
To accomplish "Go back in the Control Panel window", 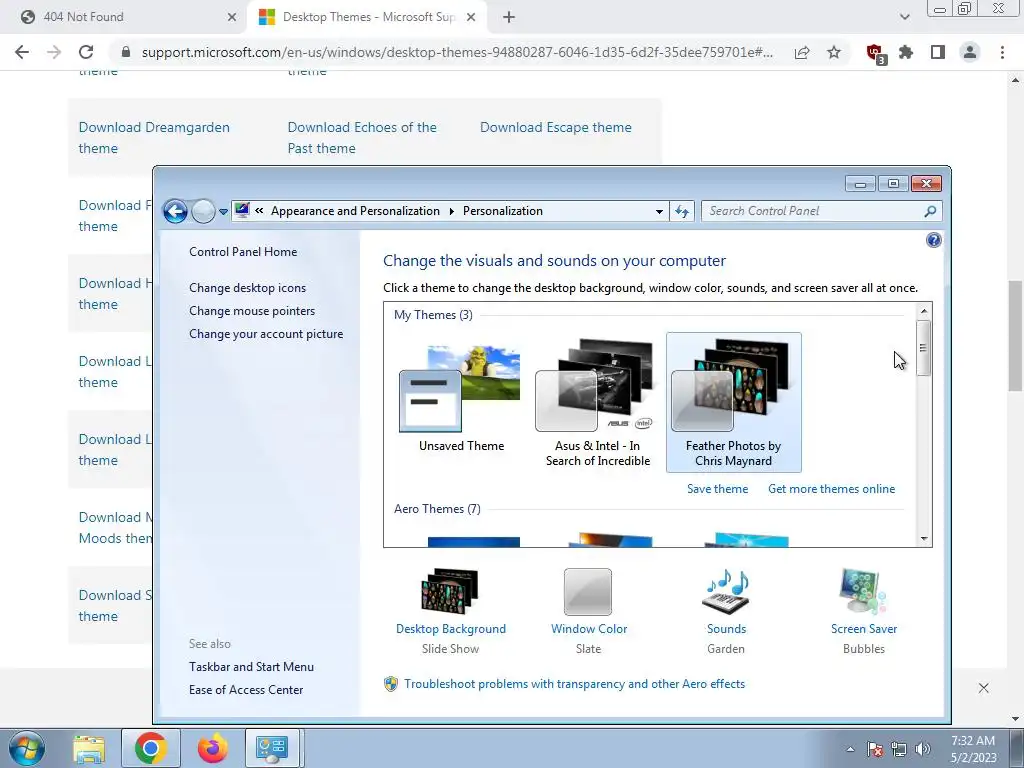I will (x=175, y=211).
